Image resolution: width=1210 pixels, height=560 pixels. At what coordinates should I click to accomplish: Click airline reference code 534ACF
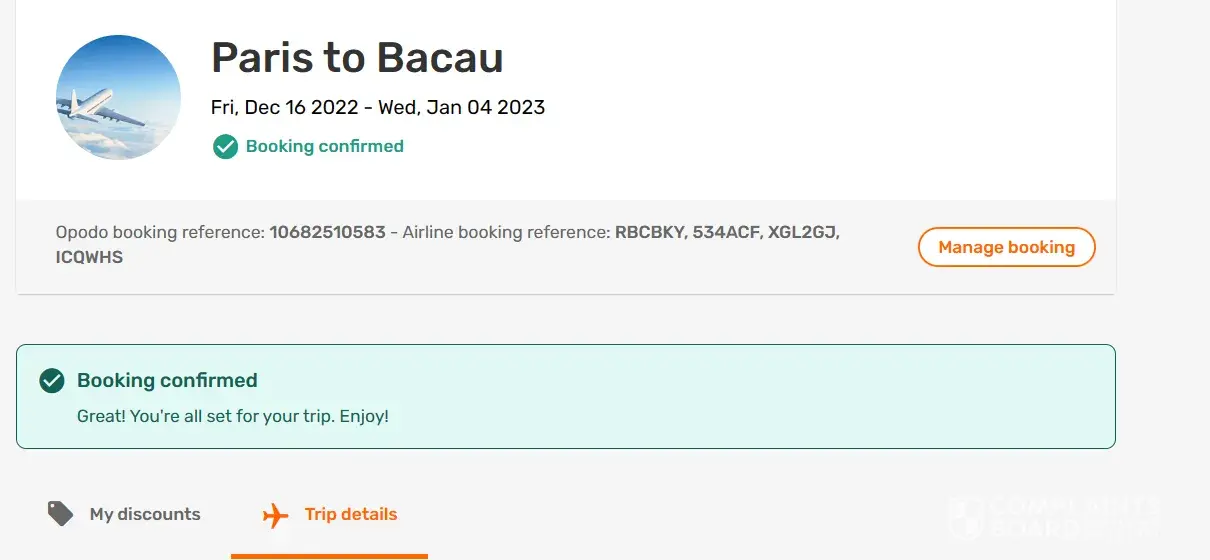click(726, 233)
